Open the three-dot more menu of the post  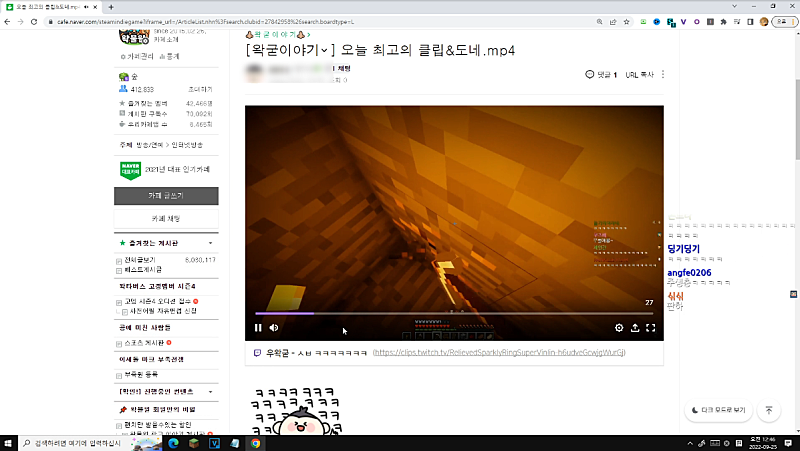click(663, 74)
